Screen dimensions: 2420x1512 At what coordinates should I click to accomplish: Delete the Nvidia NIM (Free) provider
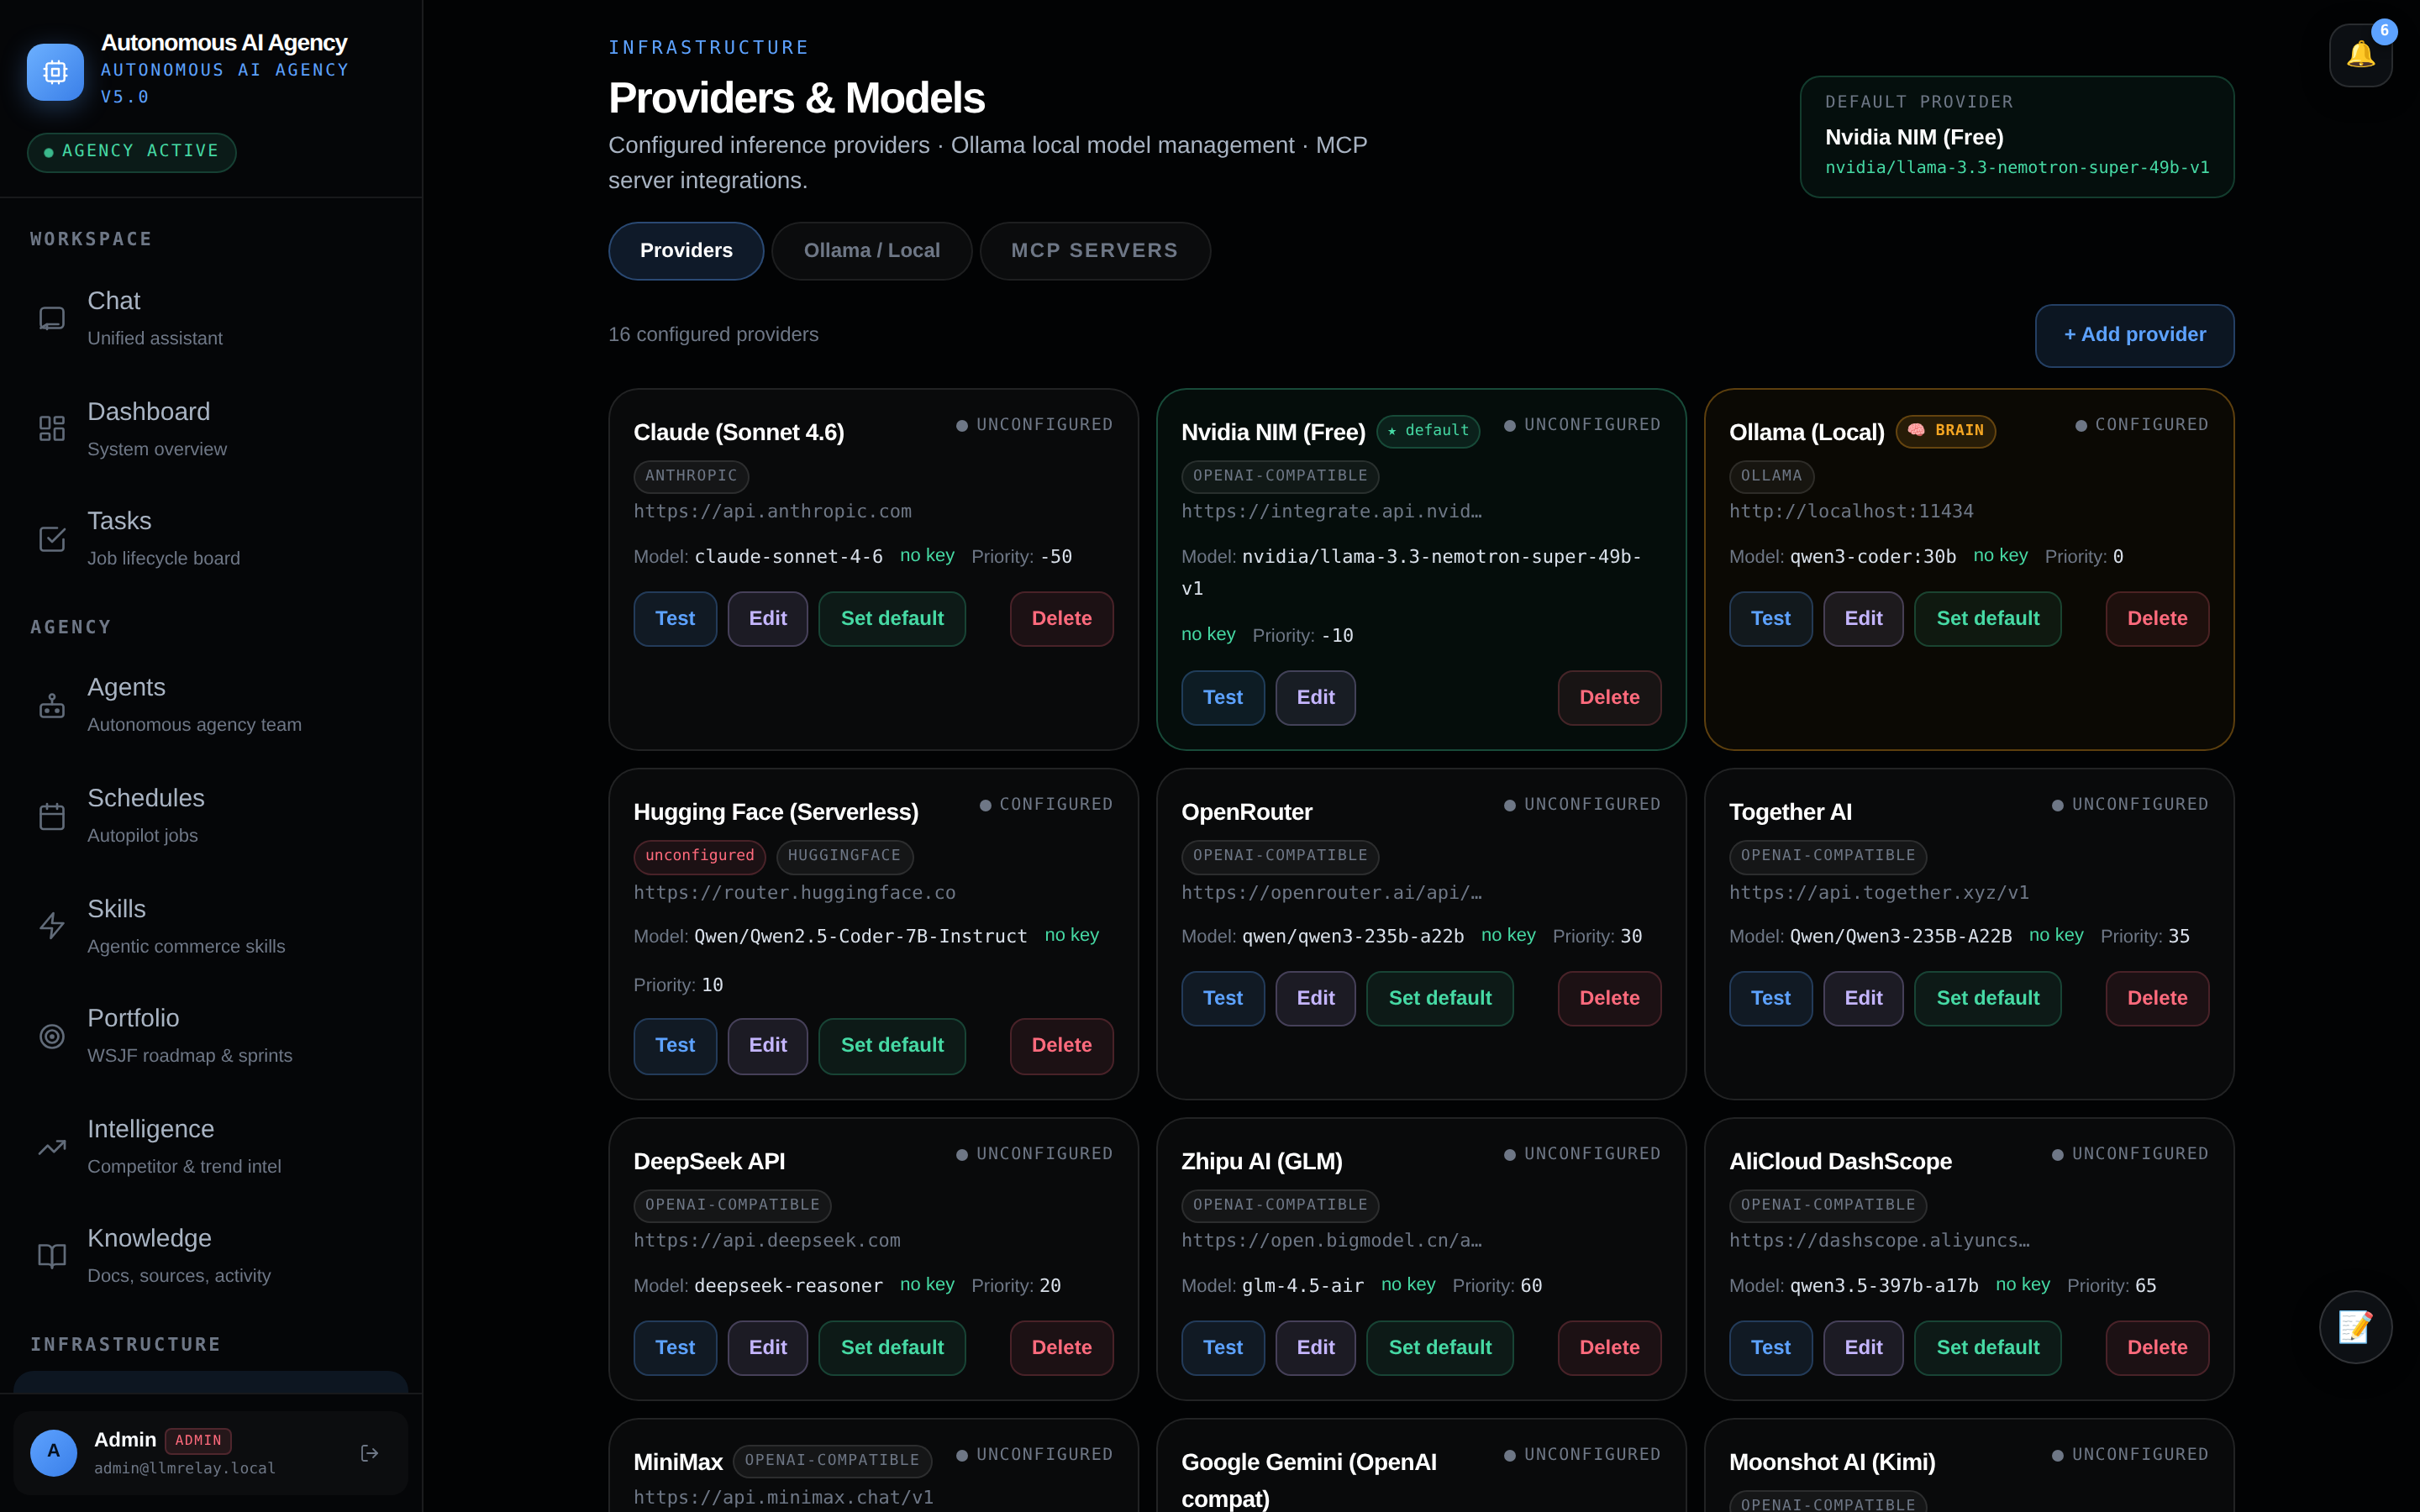[x=1609, y=698]
